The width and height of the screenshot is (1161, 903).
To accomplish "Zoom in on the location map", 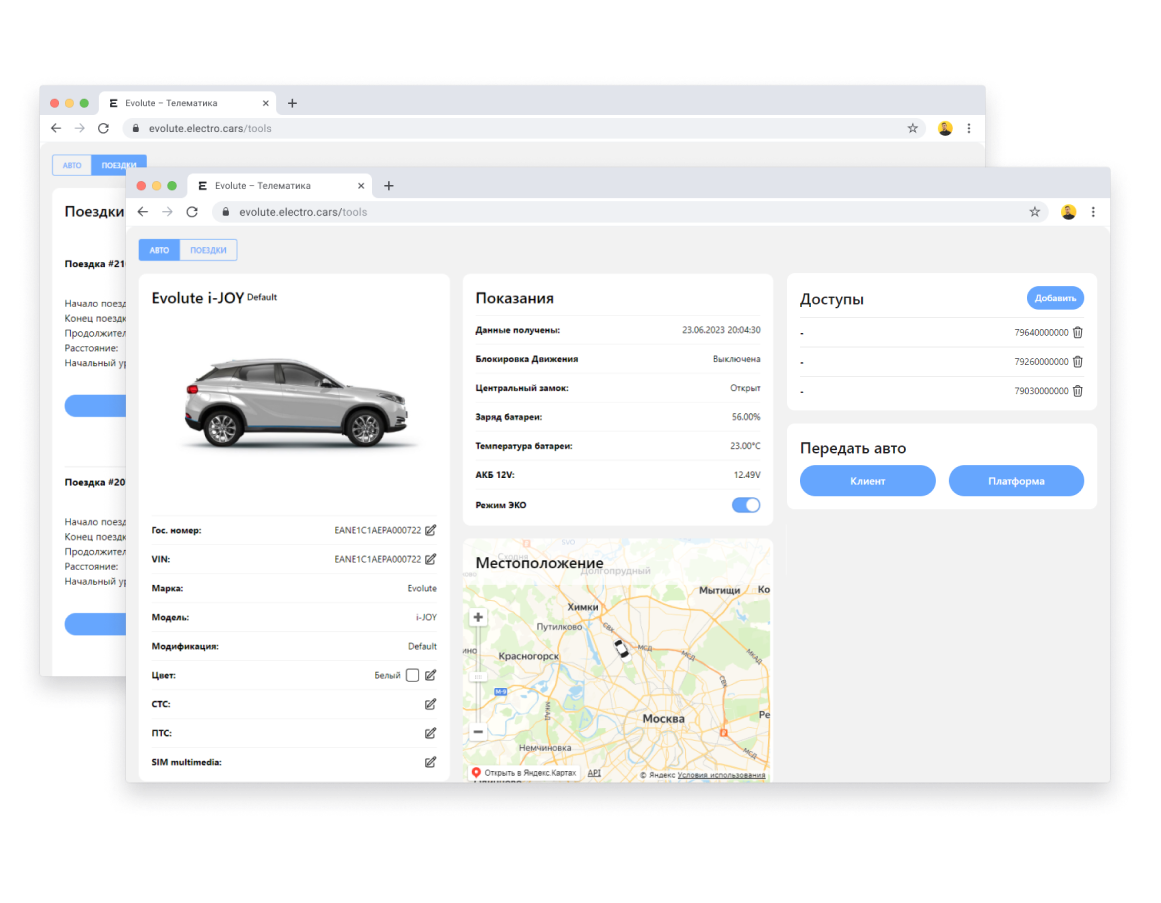I will pyautogui.click(x=478, y=617).
